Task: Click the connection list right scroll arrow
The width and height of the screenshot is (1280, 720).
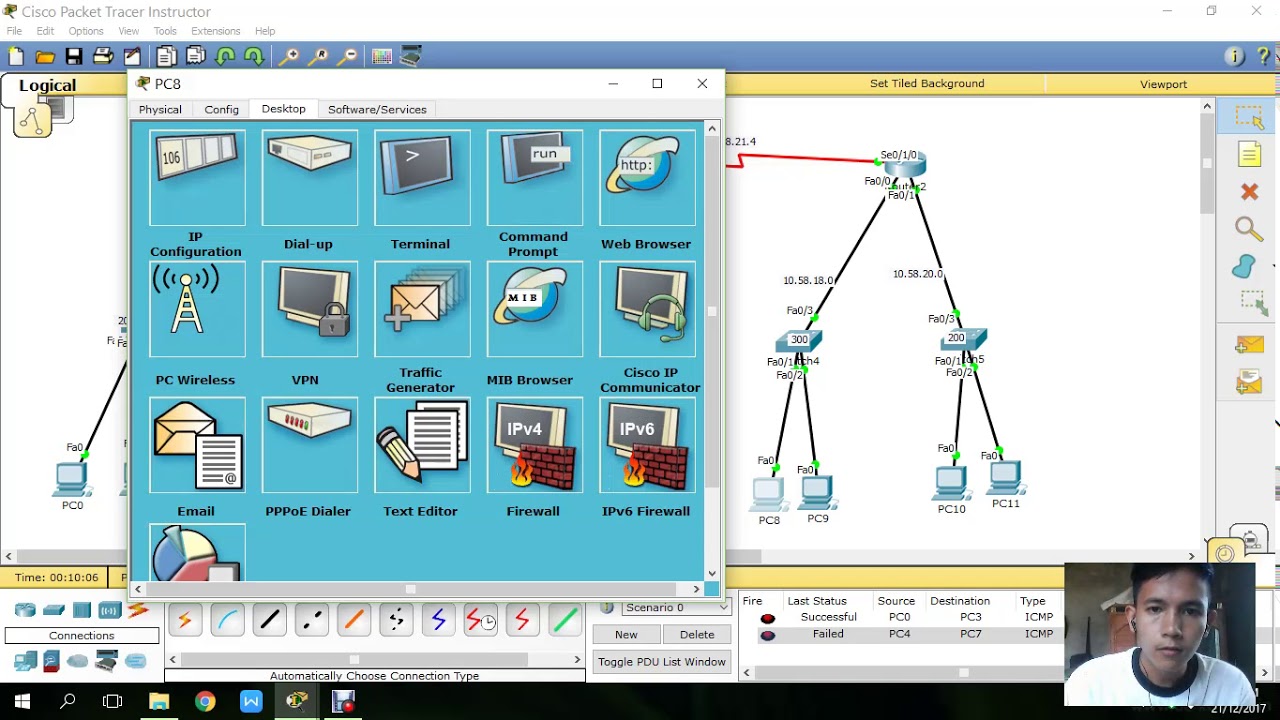Action: [x=577, y=659]
